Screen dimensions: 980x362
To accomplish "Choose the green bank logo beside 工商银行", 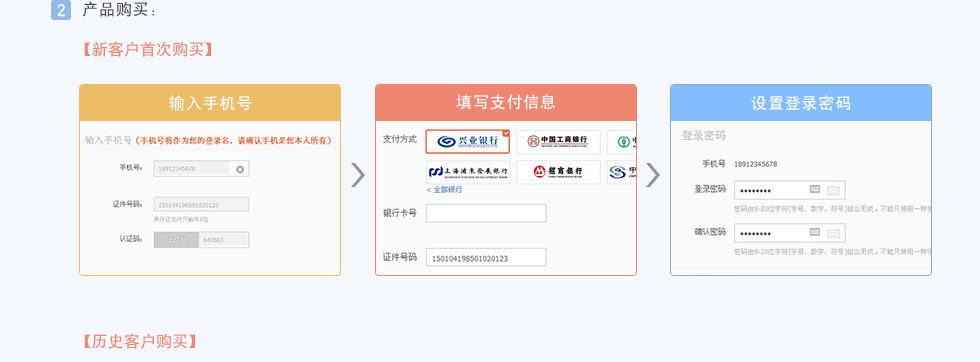I will coord(622,142).
